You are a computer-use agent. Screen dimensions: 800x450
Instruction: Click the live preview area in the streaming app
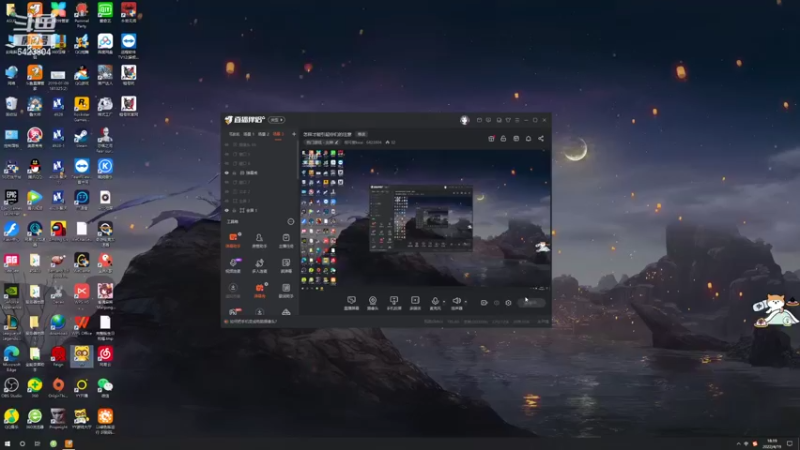point(424,219)
